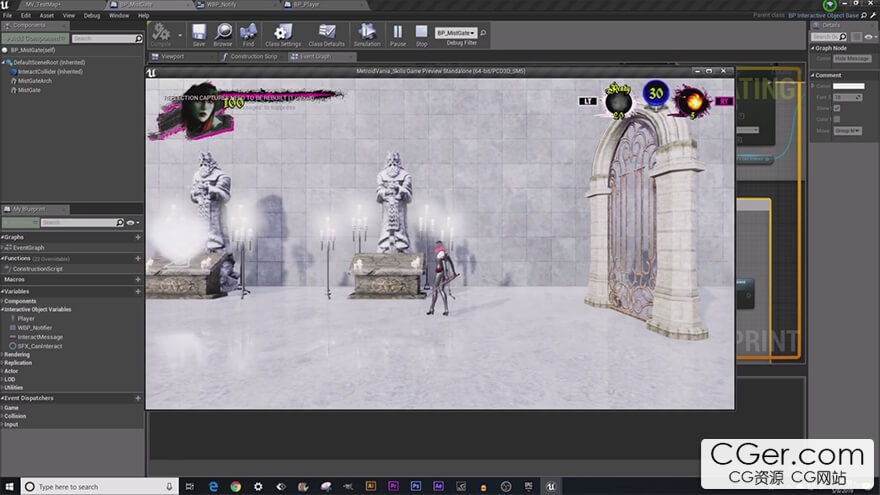This screenshot has height=495, width=880.
Task: Open Move Mode Group dropdown
Action: click(x=847, y=131)
